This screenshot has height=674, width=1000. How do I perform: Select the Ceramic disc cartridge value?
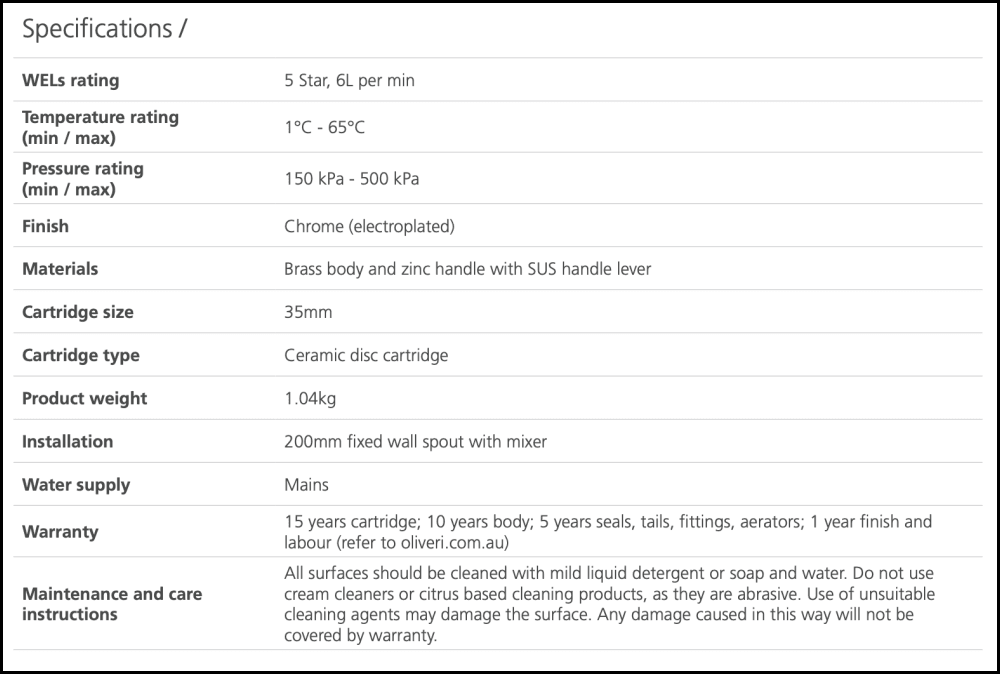pos(366,355)
